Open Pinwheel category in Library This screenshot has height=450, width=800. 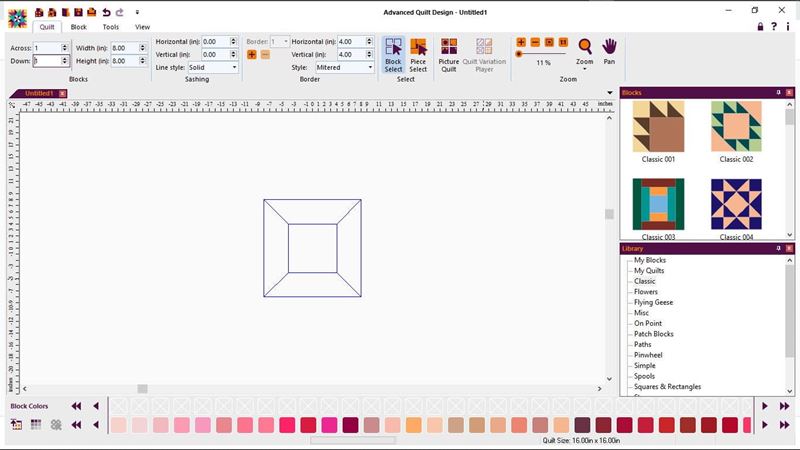(x=648, y=355)
